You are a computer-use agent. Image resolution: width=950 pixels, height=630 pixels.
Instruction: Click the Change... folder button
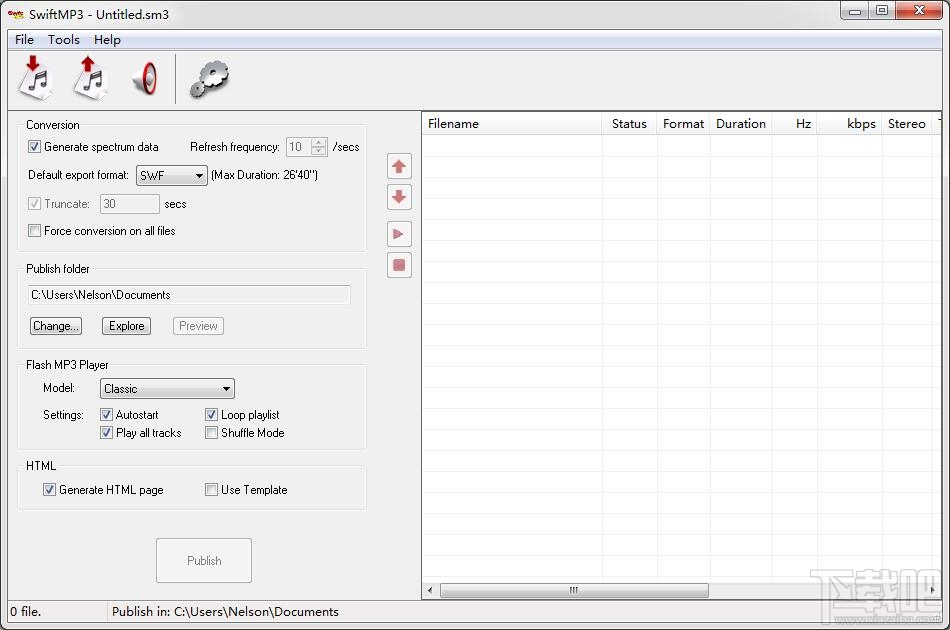[x=56, y=326]
